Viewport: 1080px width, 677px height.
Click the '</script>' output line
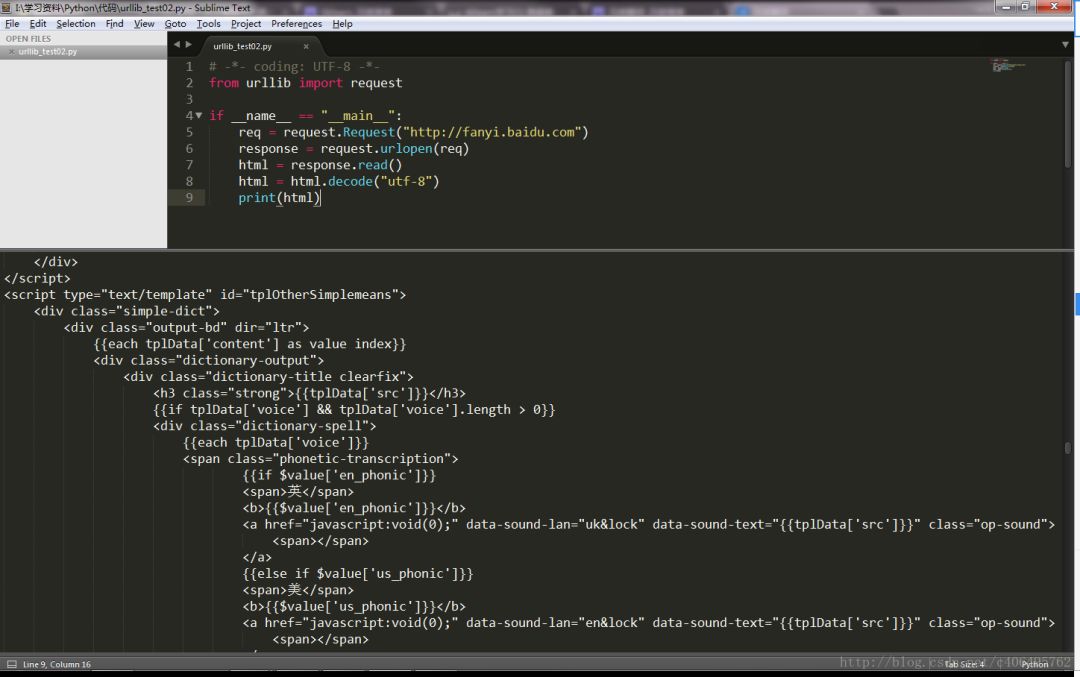tap(37, 278)
